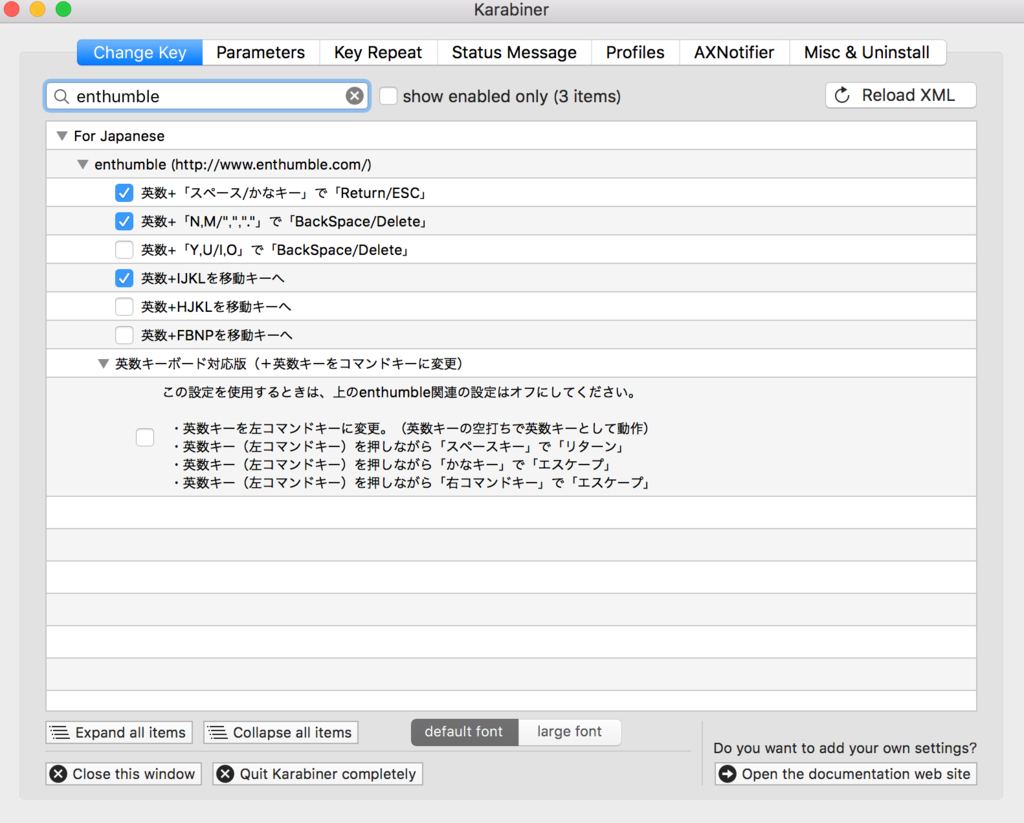Click Close this window button
Viewport: 1024px width, 823px height.
click(123, 774)
